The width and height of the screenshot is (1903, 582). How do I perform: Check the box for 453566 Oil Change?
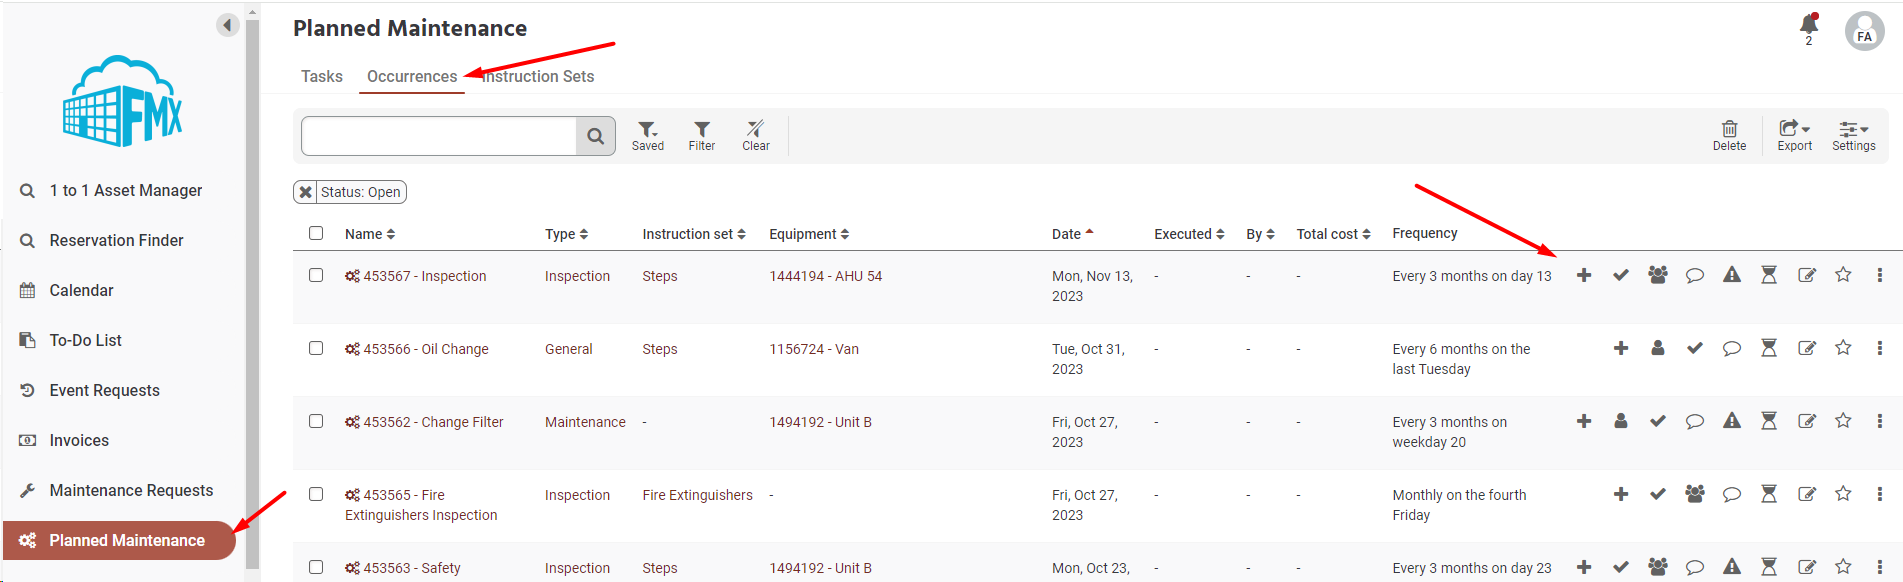pyautogui.click(x=316, y=348)
